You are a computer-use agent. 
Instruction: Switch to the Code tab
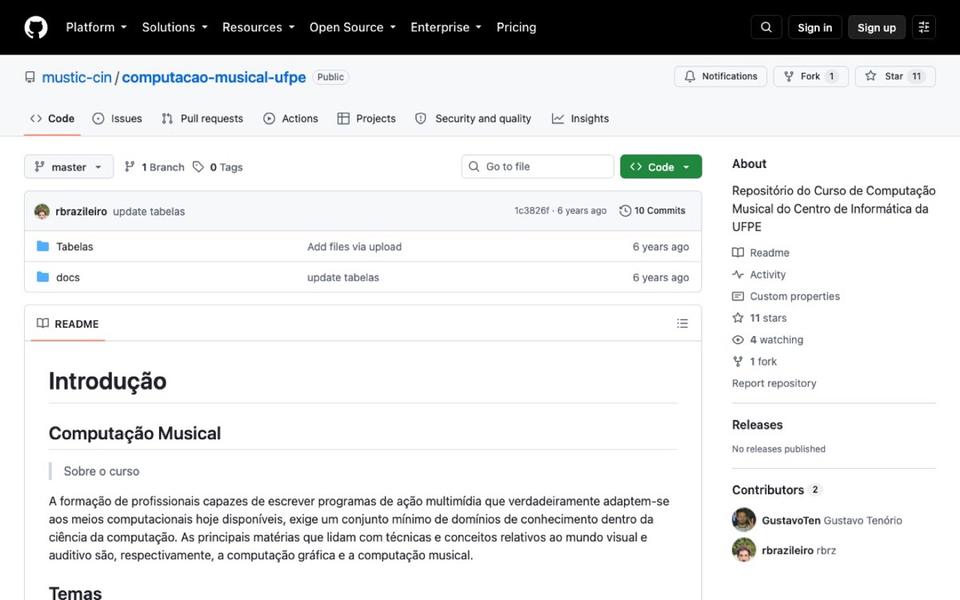point(52,119)
